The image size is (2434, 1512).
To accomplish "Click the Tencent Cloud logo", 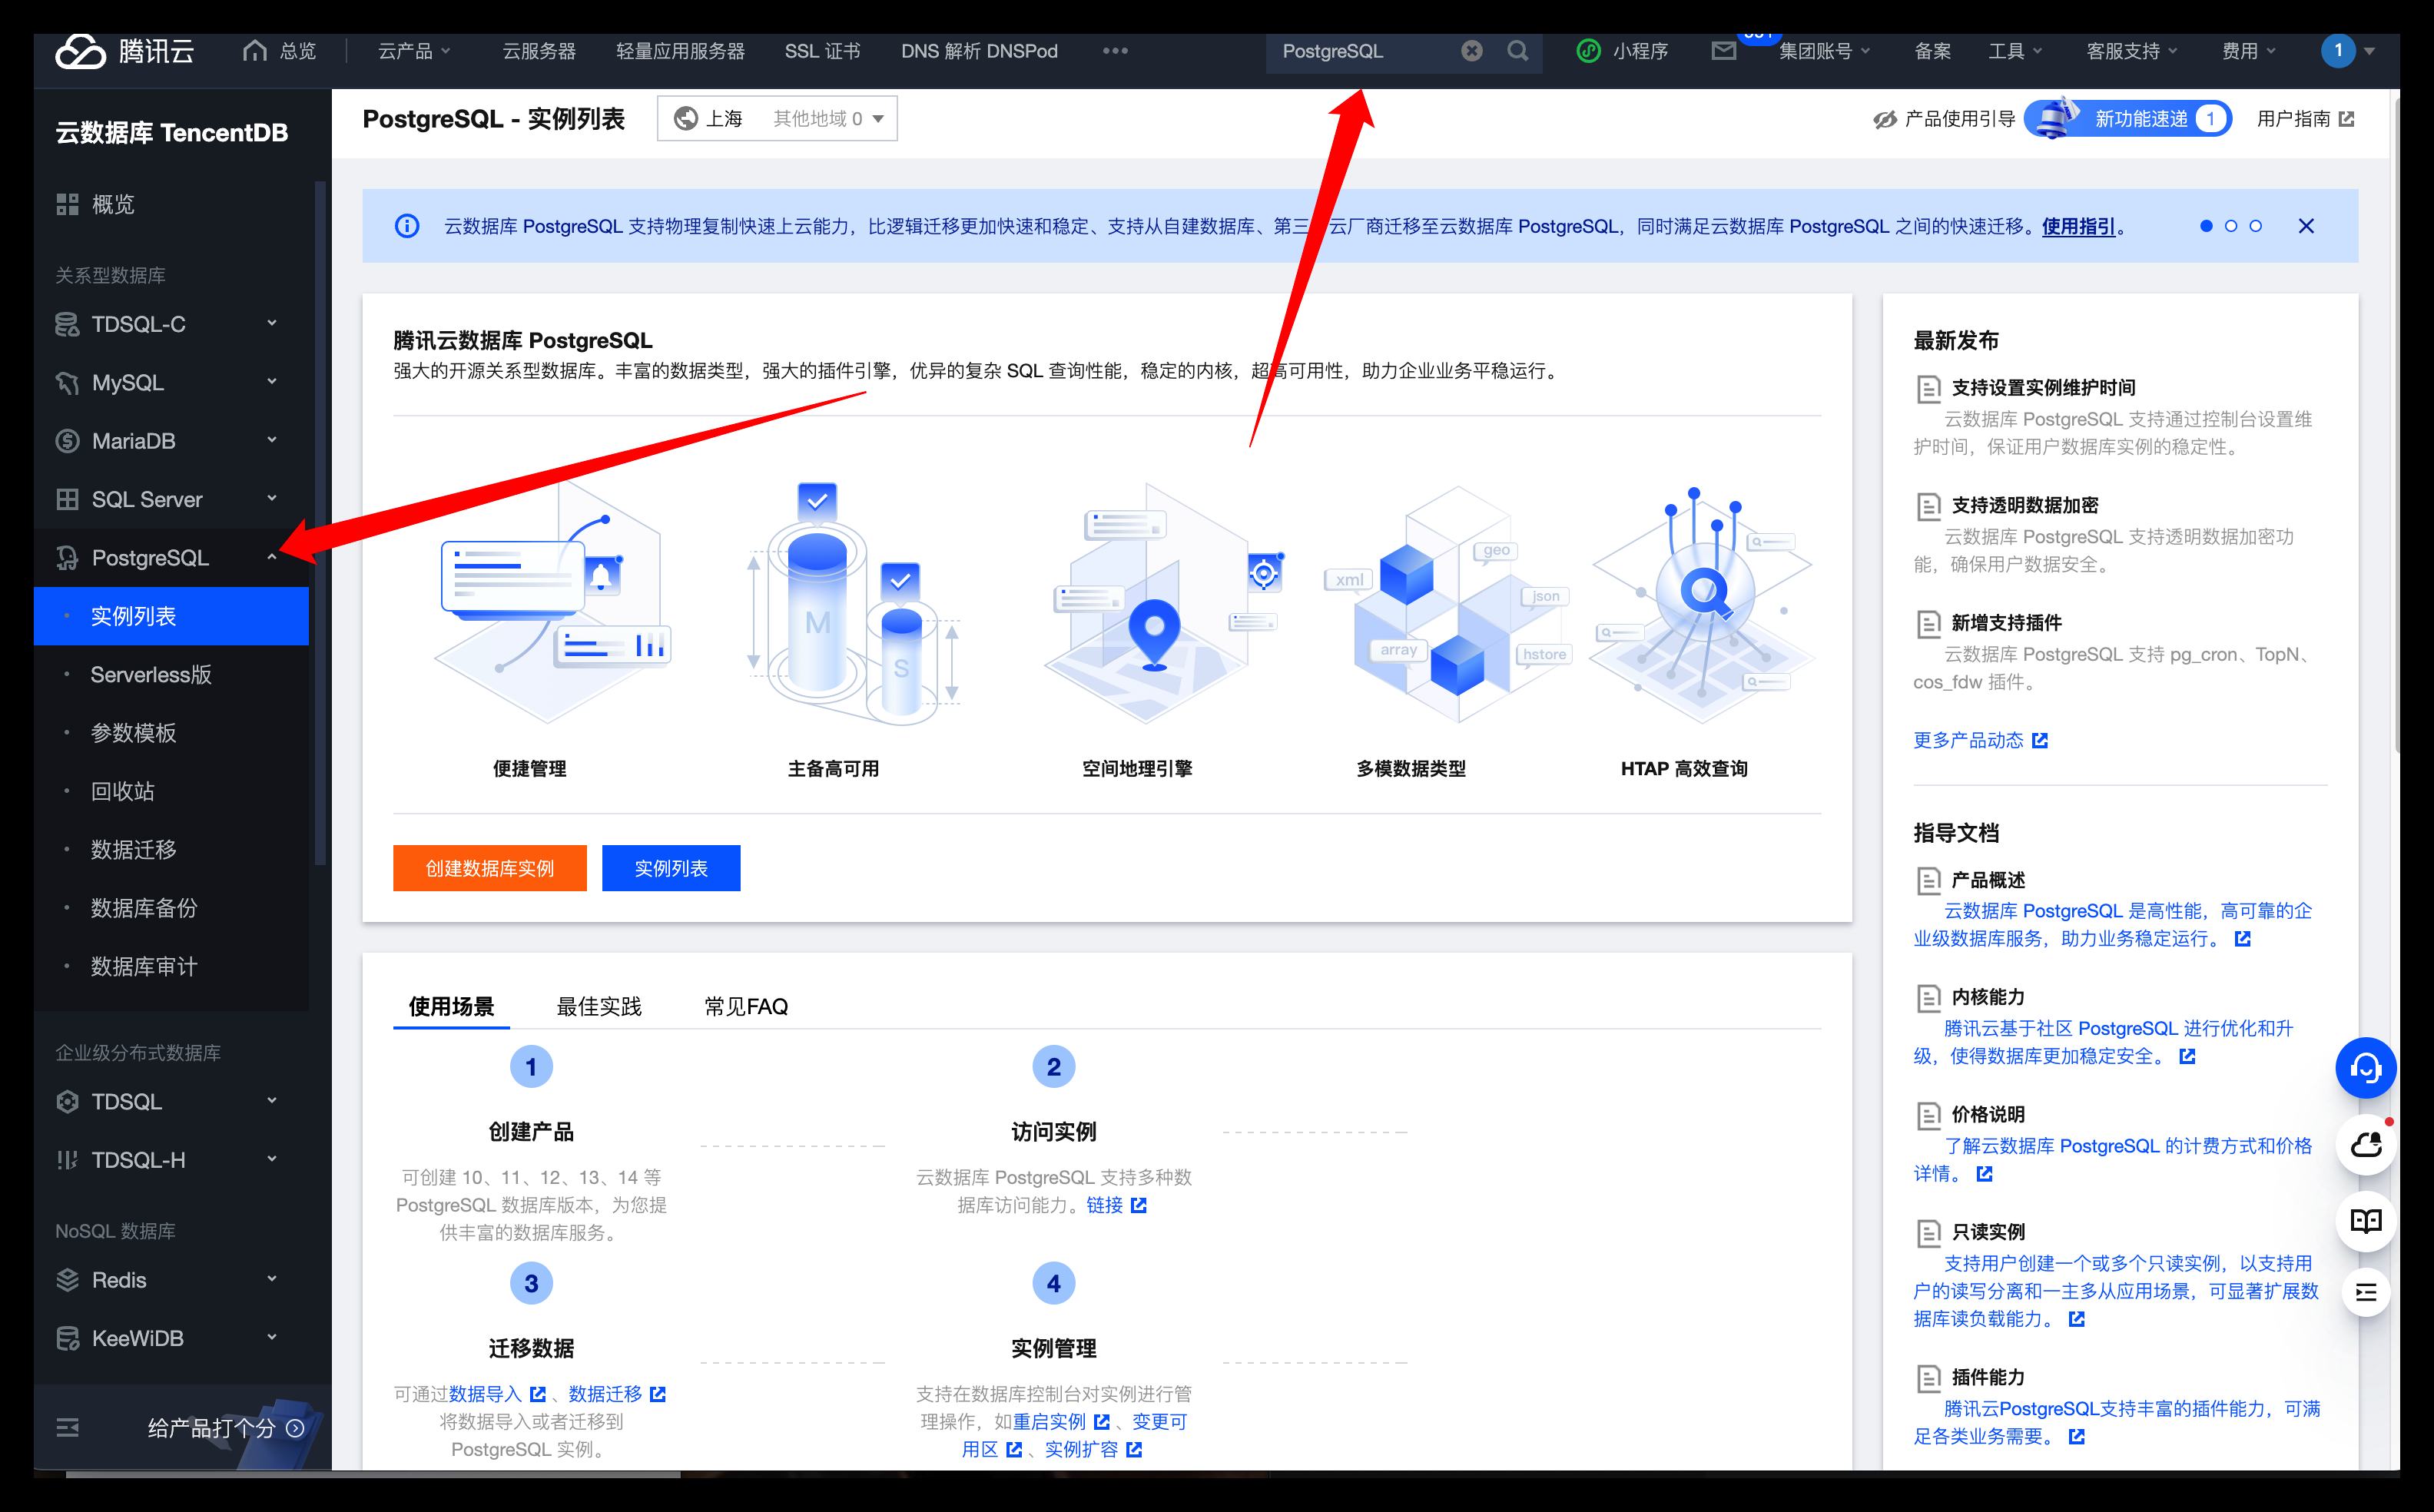I will (124, 51).
